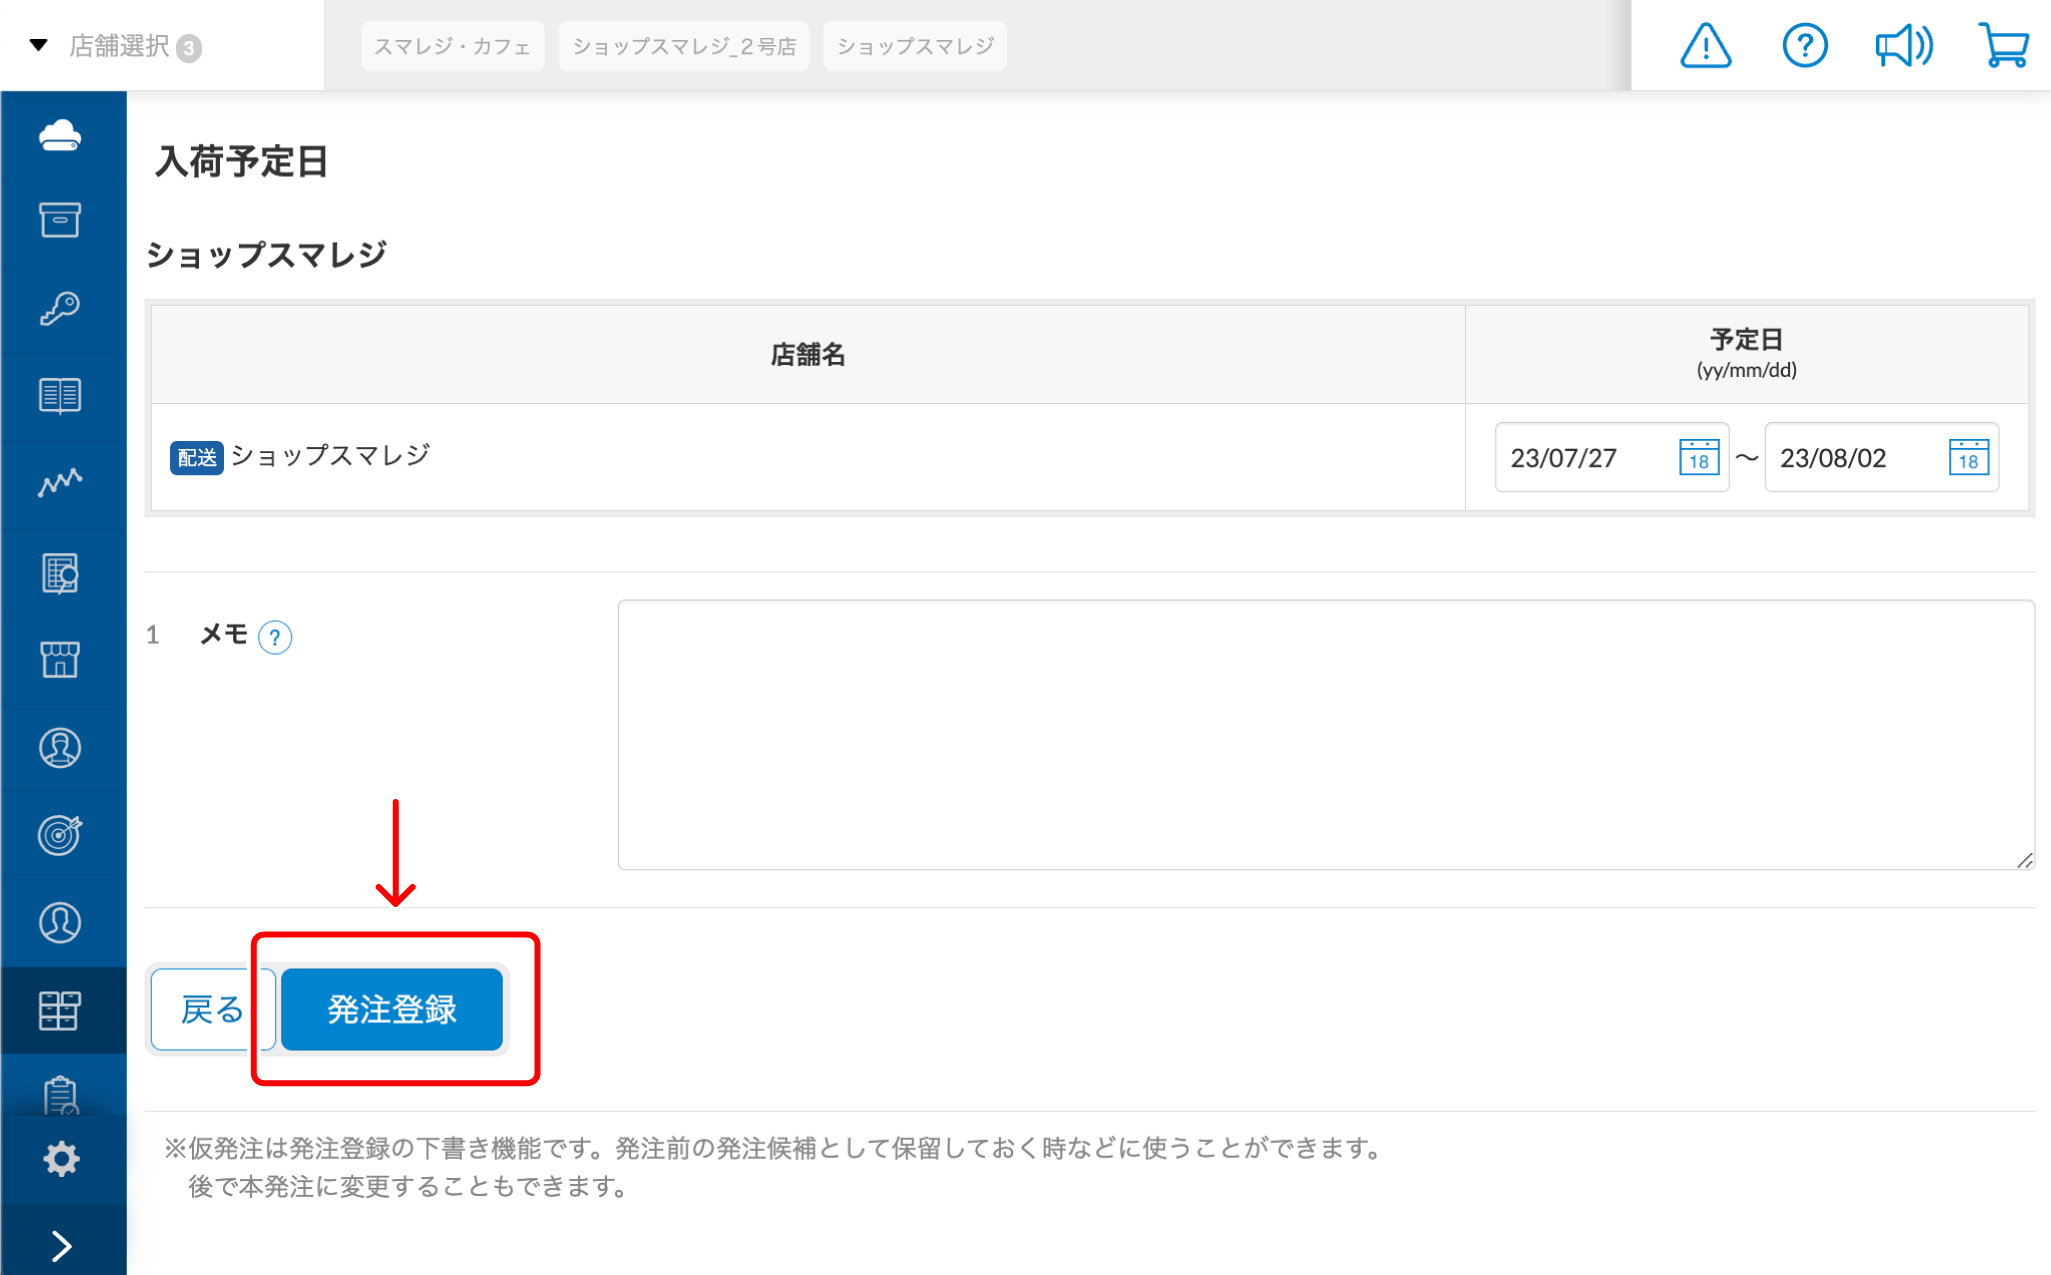Screen dimensions: 2051x1275
Task: Click the memo textarea resize handle
Action: (x=2025, y=860)
